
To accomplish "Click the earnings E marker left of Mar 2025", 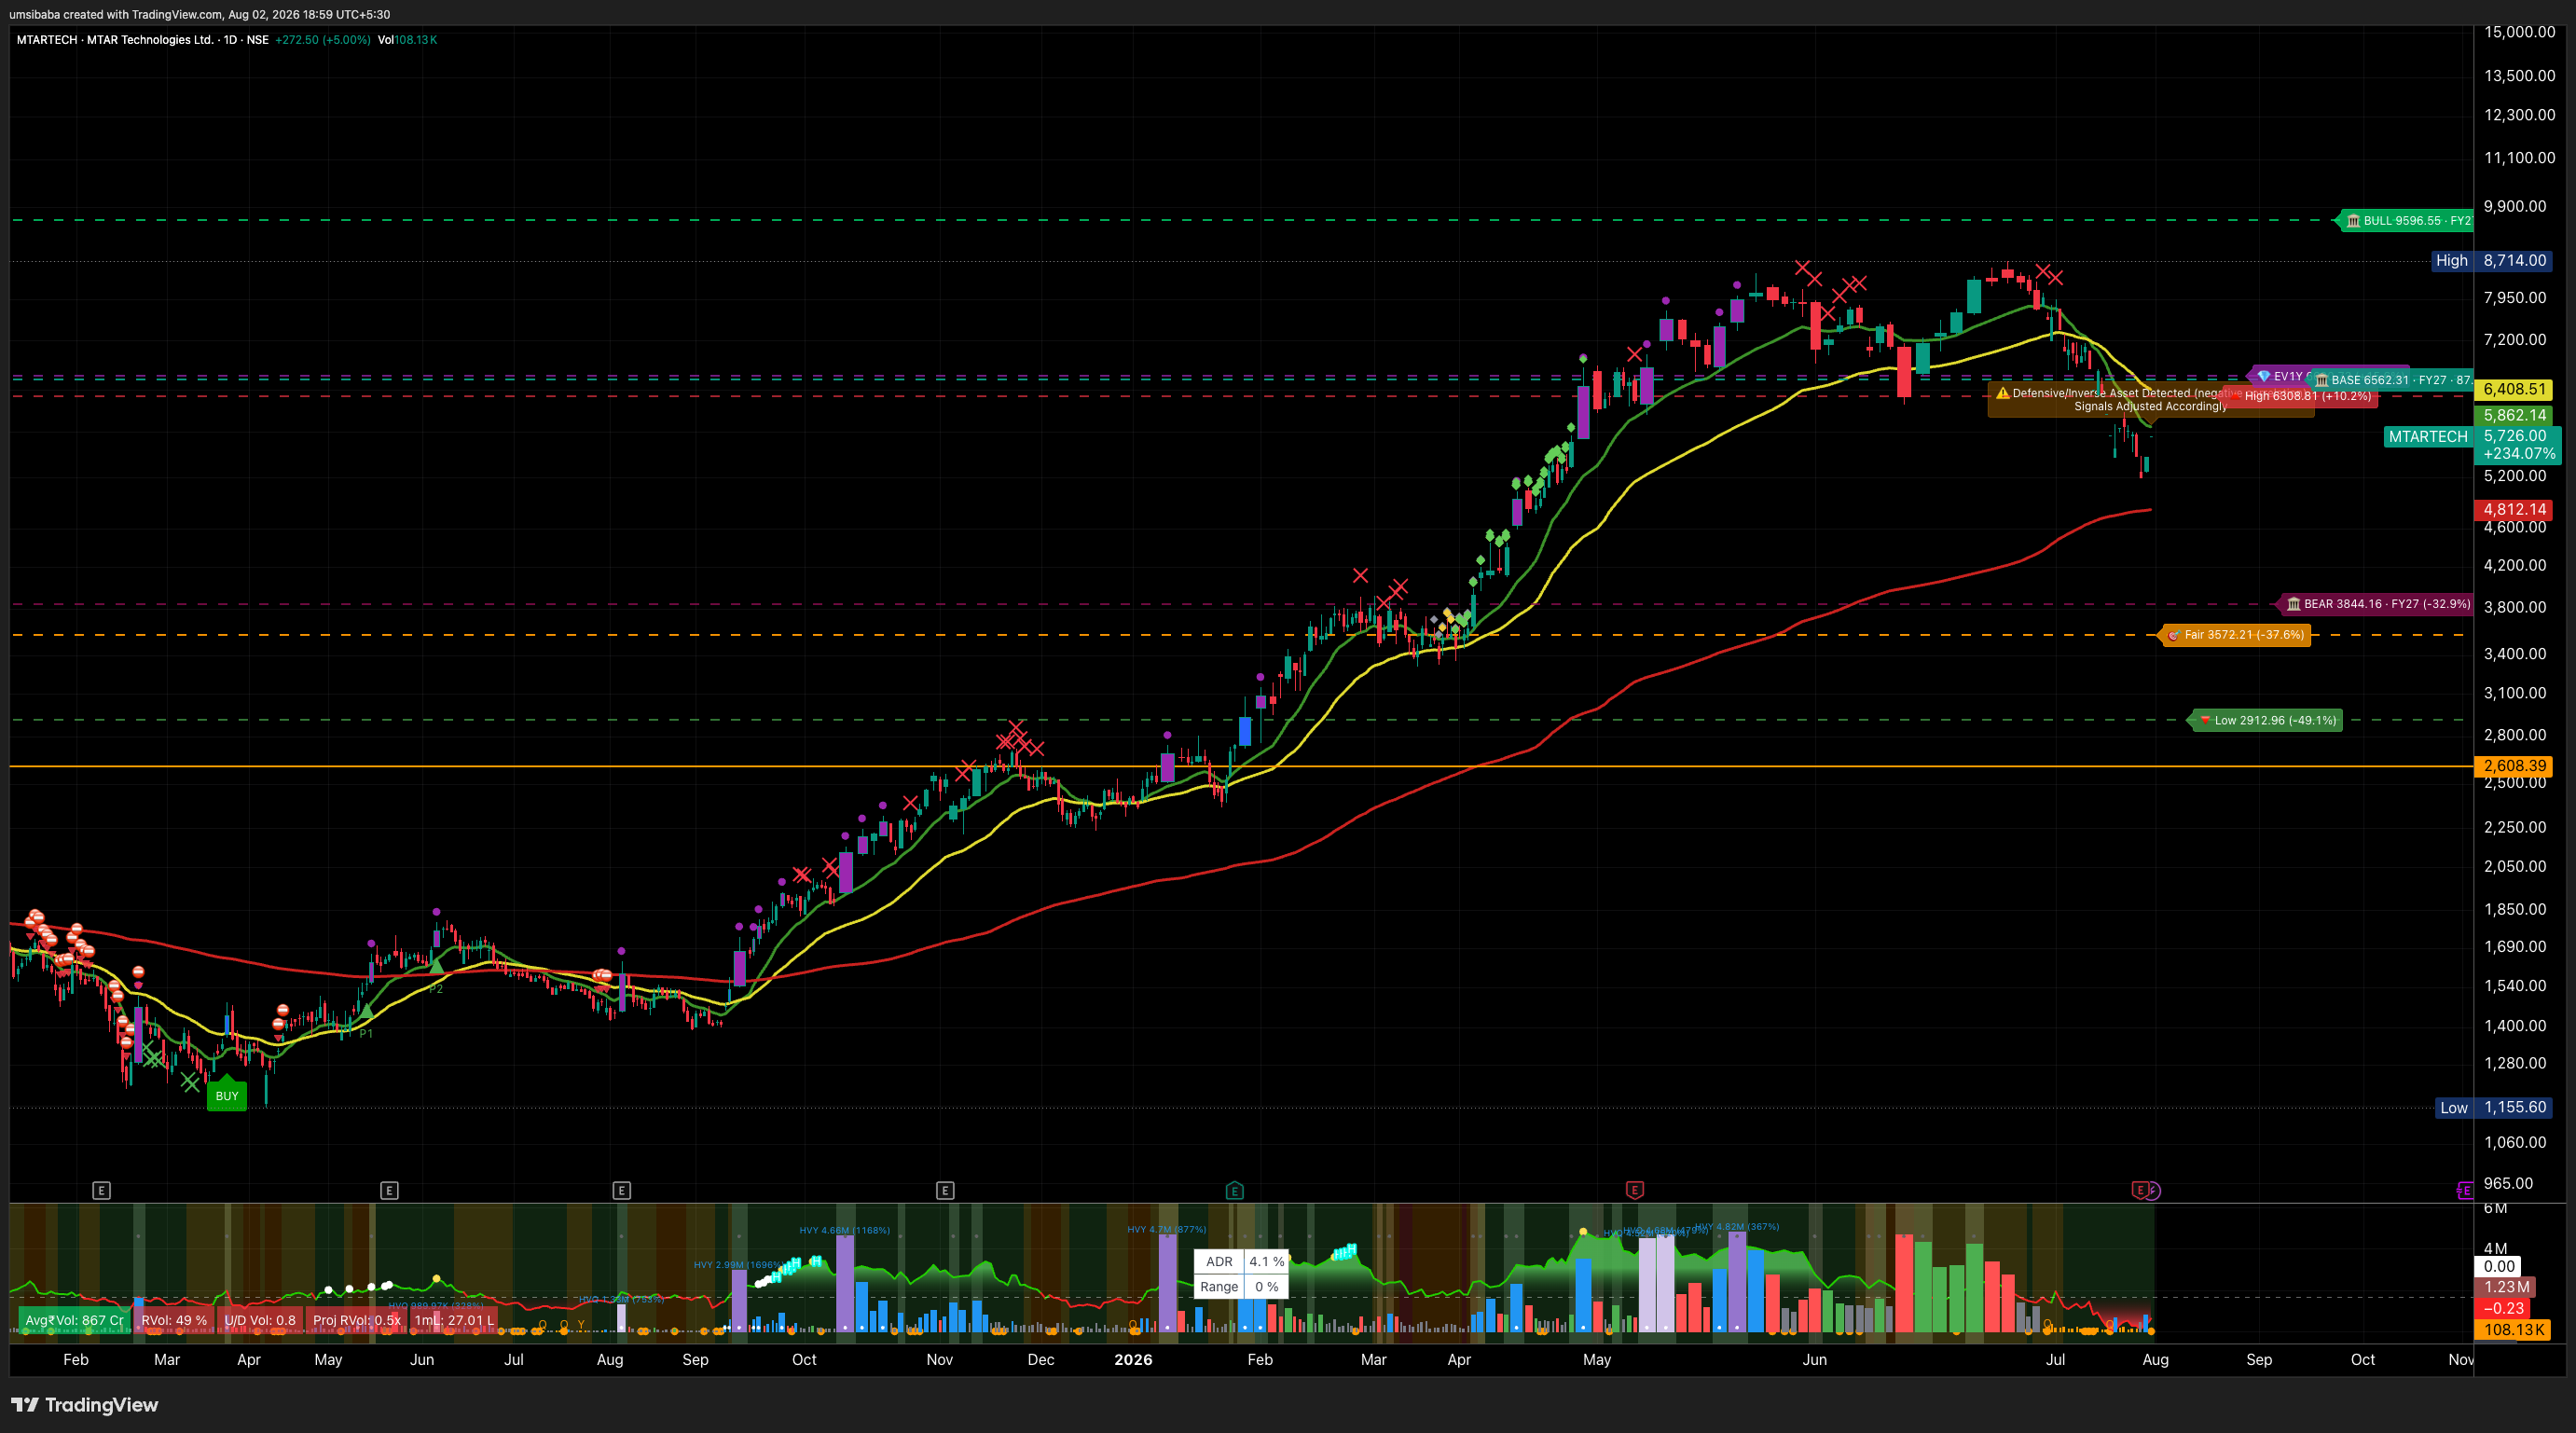I will 101,1190.
